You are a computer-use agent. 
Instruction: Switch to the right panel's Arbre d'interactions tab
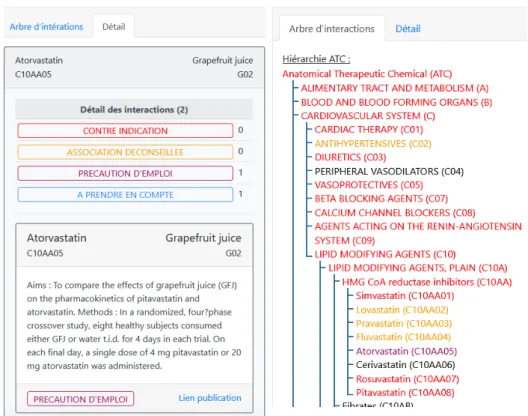tap(332, 29)
